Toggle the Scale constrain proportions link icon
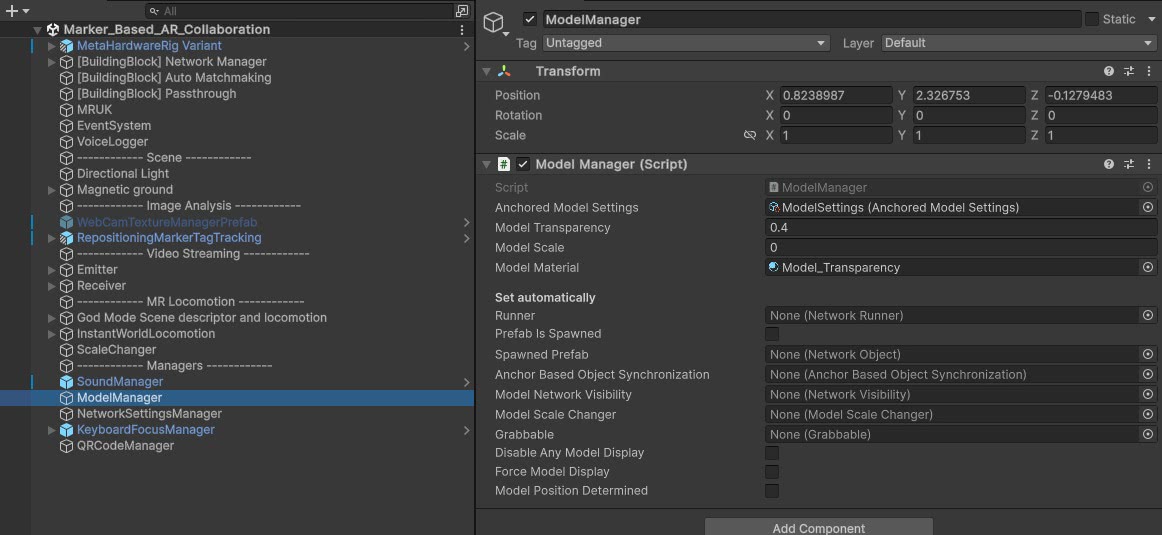This screenshot has height=535, width=1162. [x=749, y=135]
